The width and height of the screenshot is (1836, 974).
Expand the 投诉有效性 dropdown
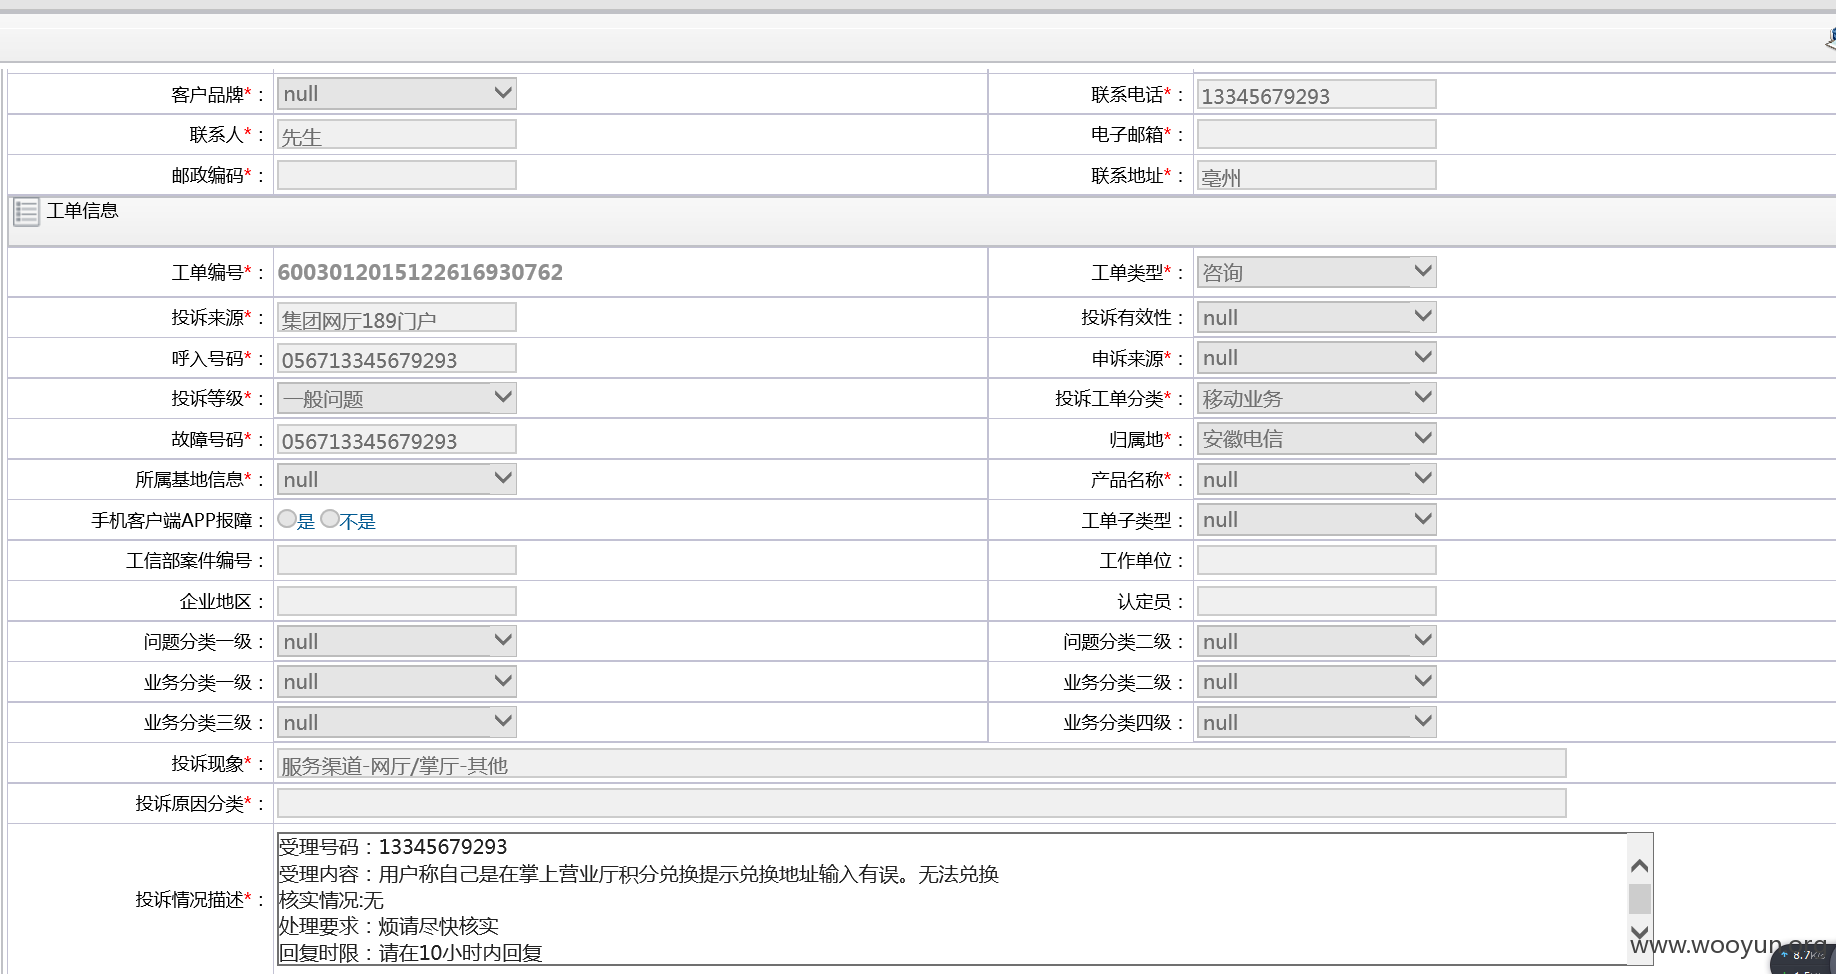coord(1317,317)
